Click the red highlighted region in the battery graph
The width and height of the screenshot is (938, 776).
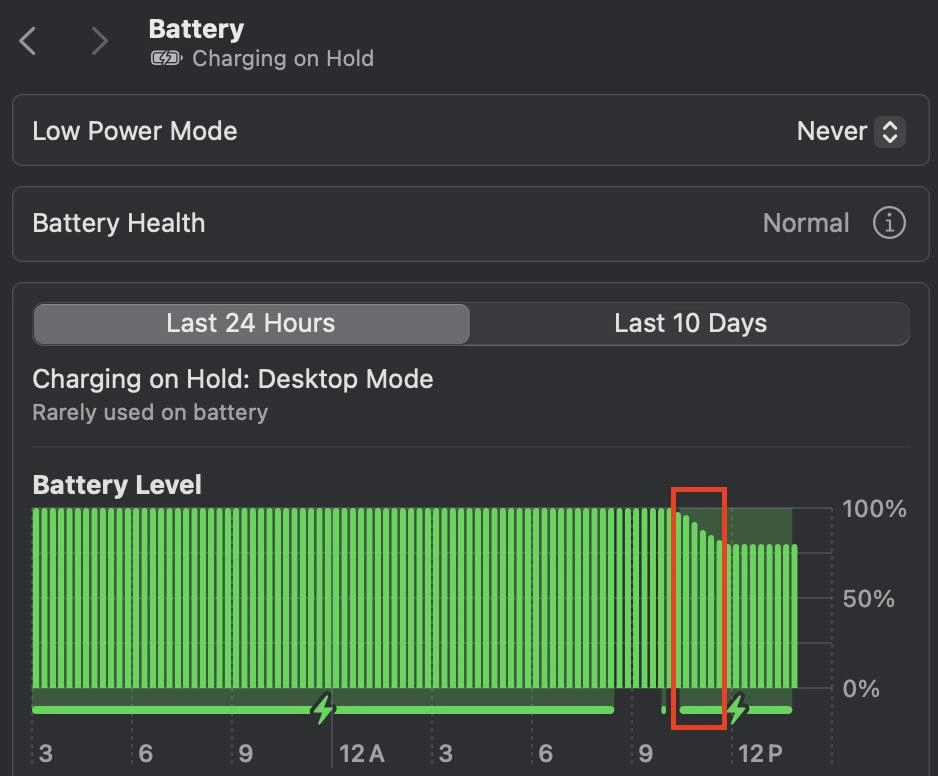pos(699,608)
